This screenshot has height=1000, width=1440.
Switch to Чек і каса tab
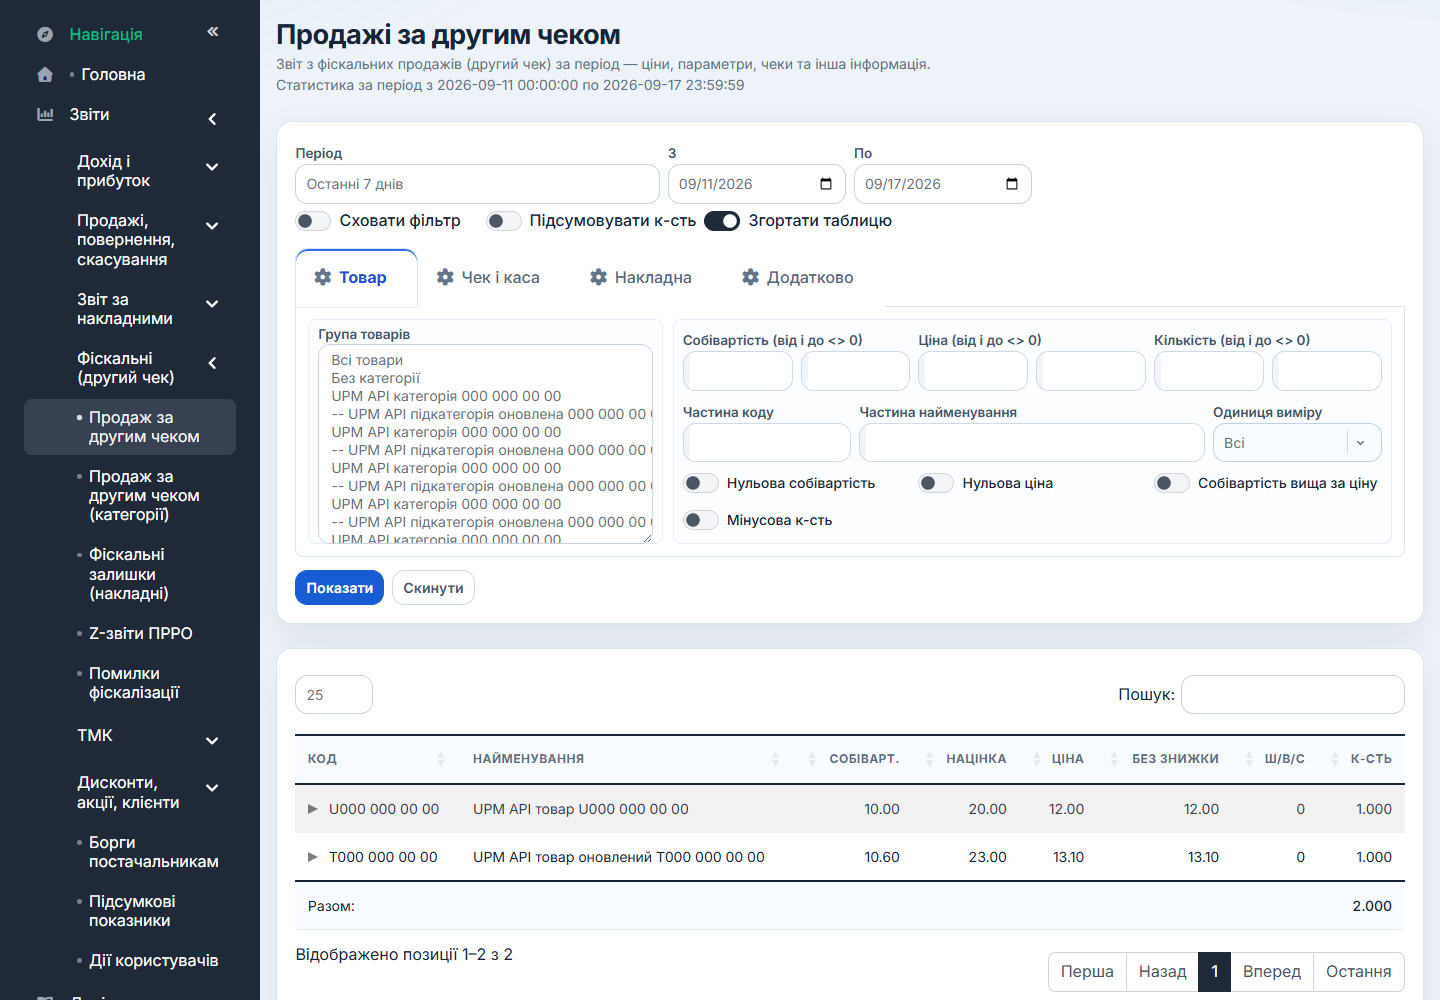[488, 278]
